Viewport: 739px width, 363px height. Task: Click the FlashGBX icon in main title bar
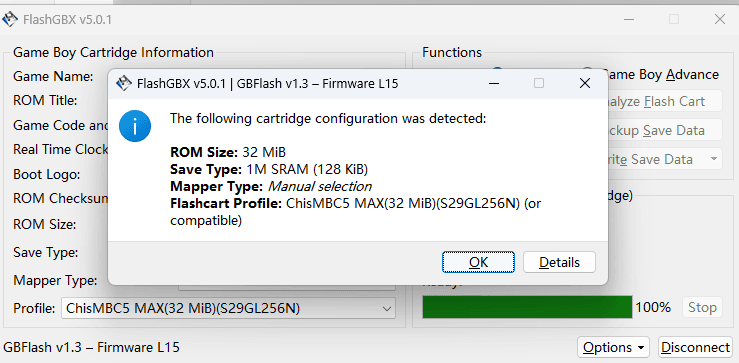pos(10,20)
